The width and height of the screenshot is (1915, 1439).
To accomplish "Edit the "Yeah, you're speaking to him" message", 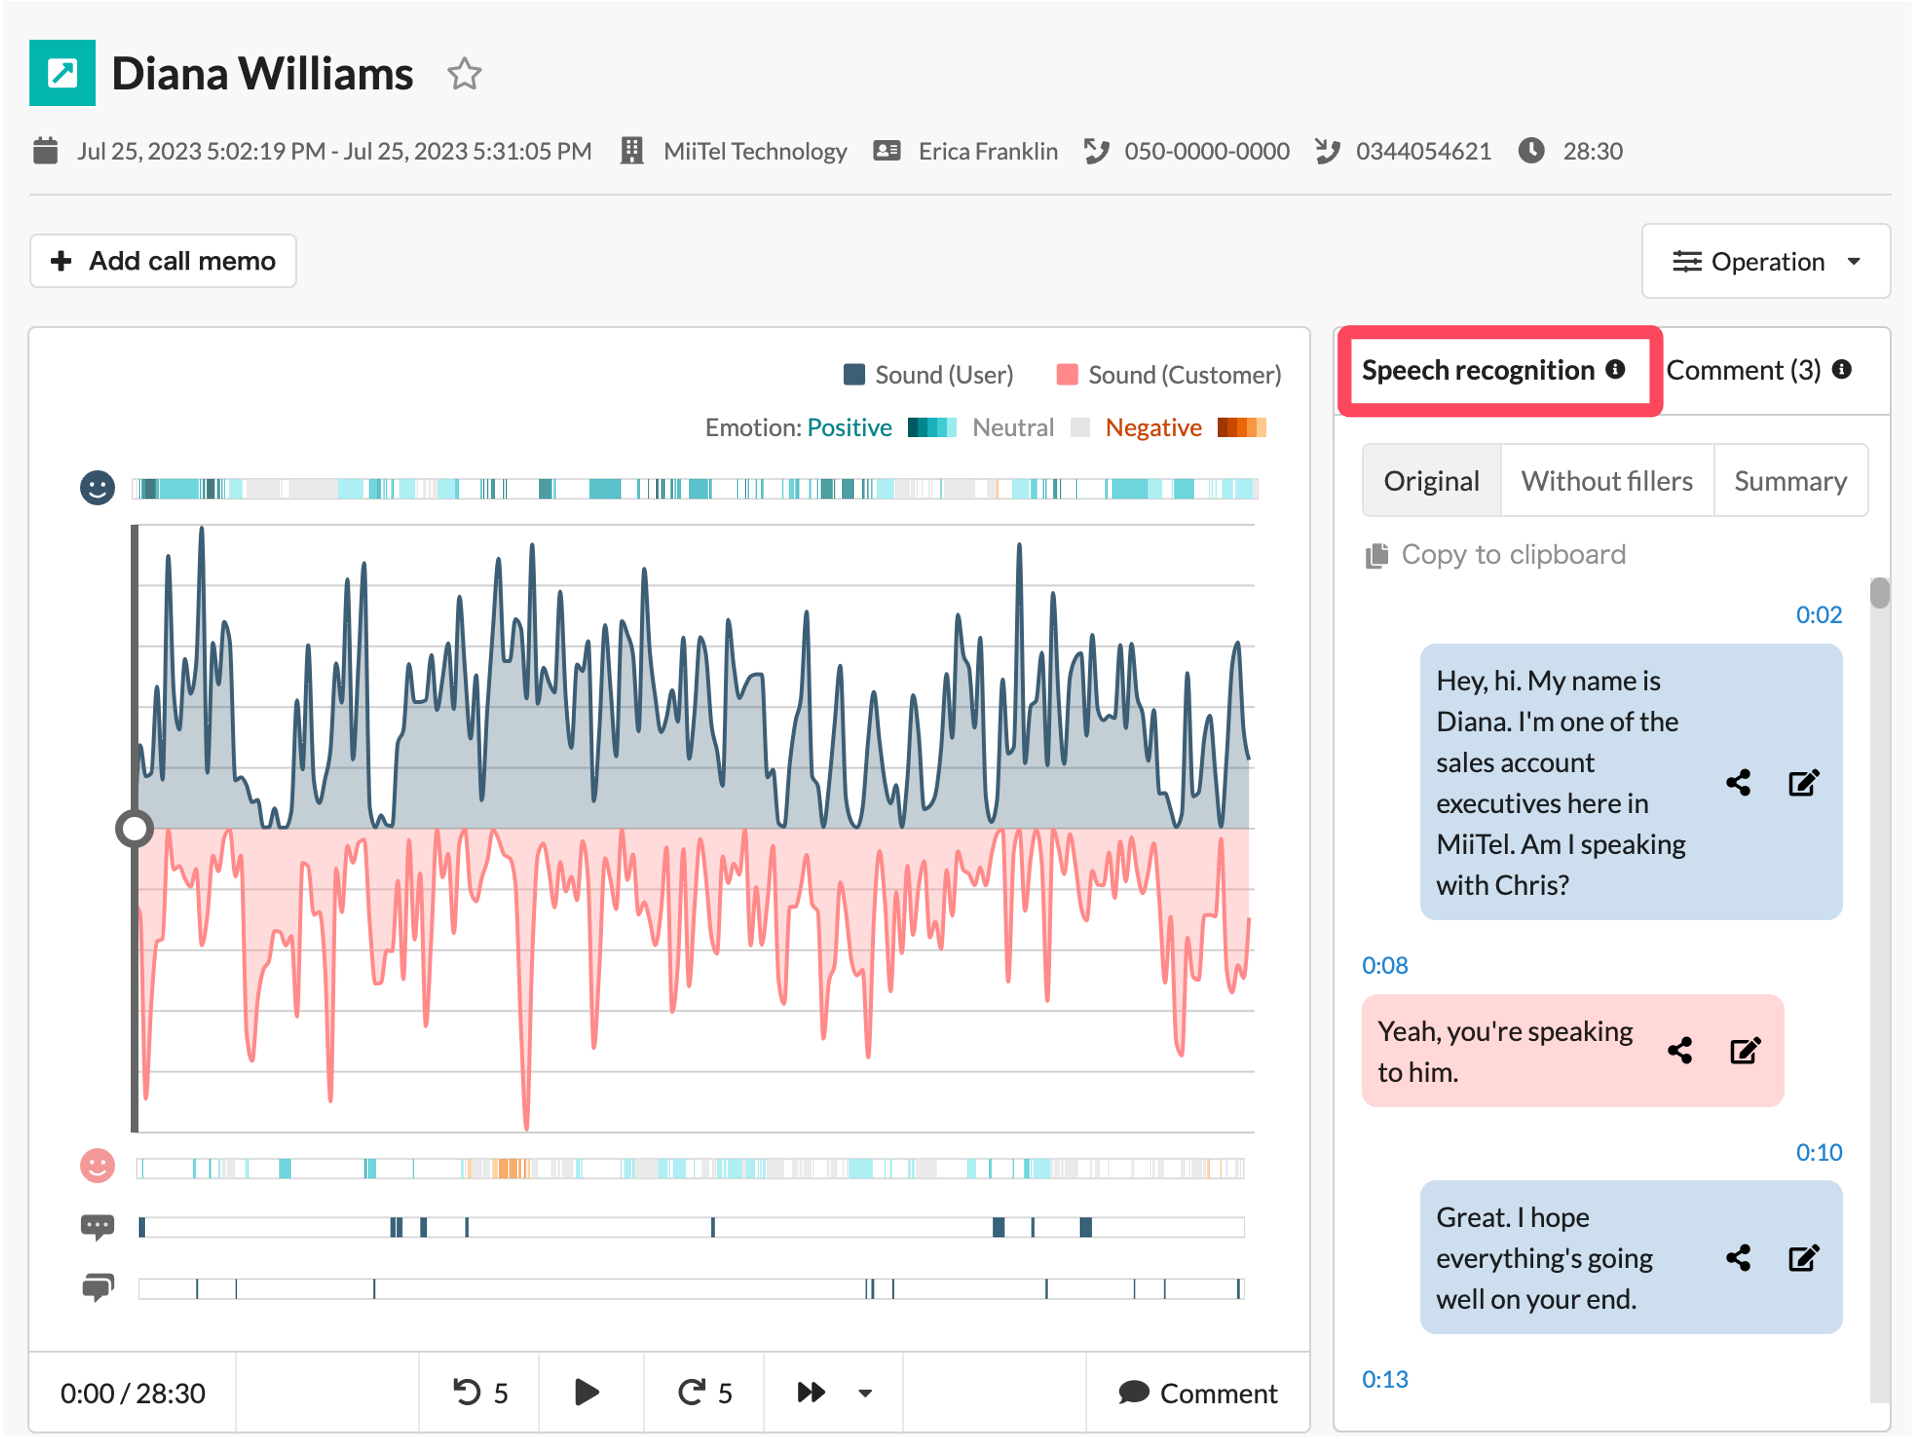I will click(x=1745, y=1050).
